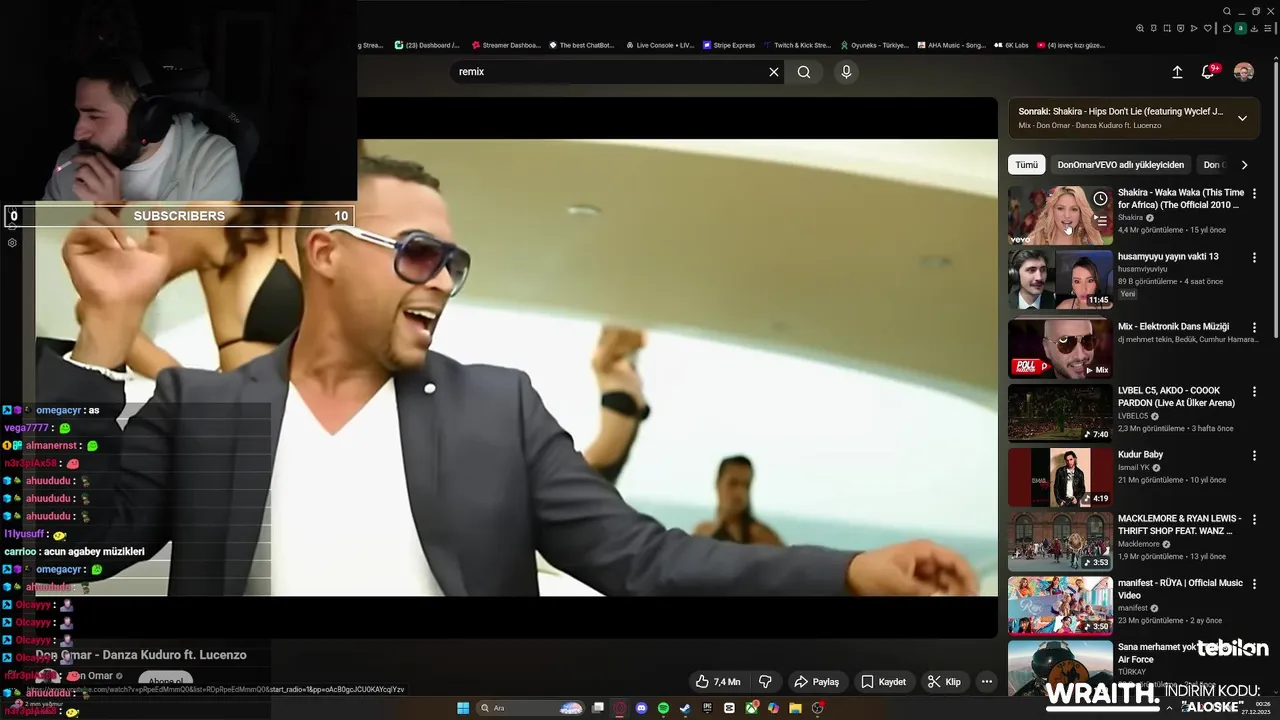Viewport: 1280px width, 720px height.
Task: Open the AHA Music bookmark
Action: (x=951, y=45)
